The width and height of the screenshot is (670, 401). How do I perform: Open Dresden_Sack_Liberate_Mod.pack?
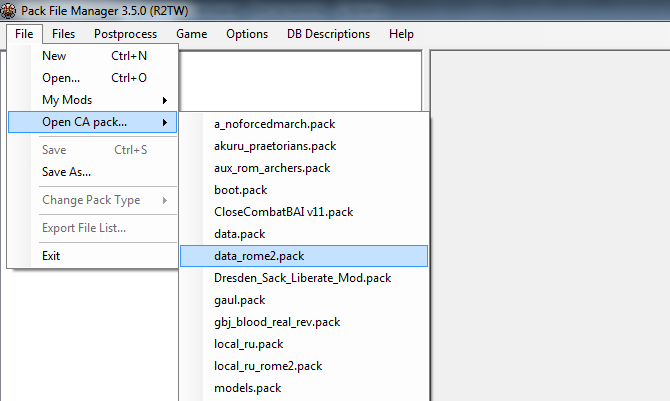point(302,278)
